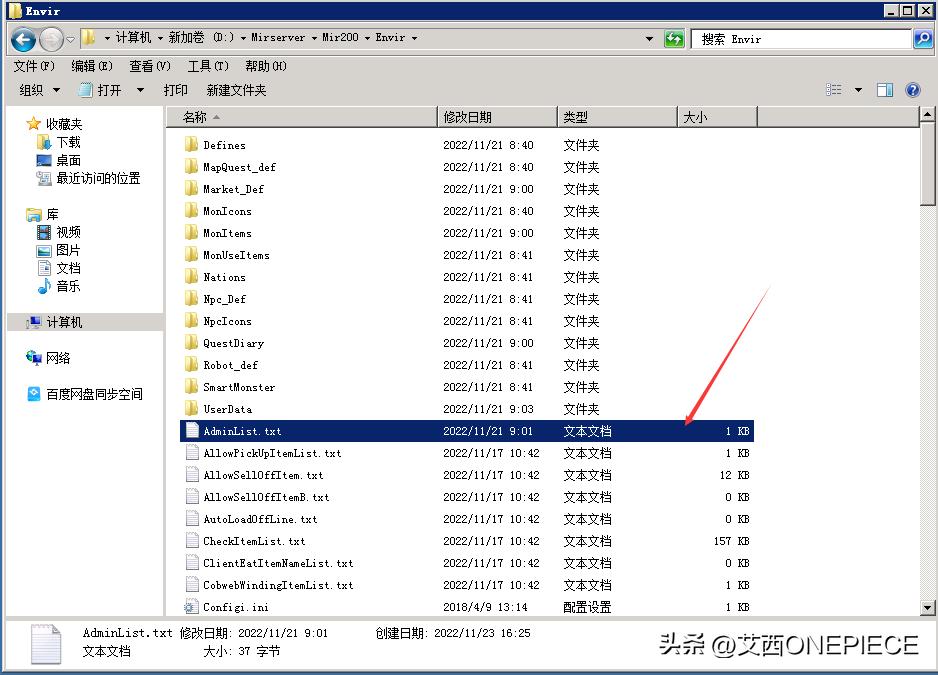Expand the dropdown arrow after 计算机 in path
Screen dimensions: 938x675
click(160, 38)
